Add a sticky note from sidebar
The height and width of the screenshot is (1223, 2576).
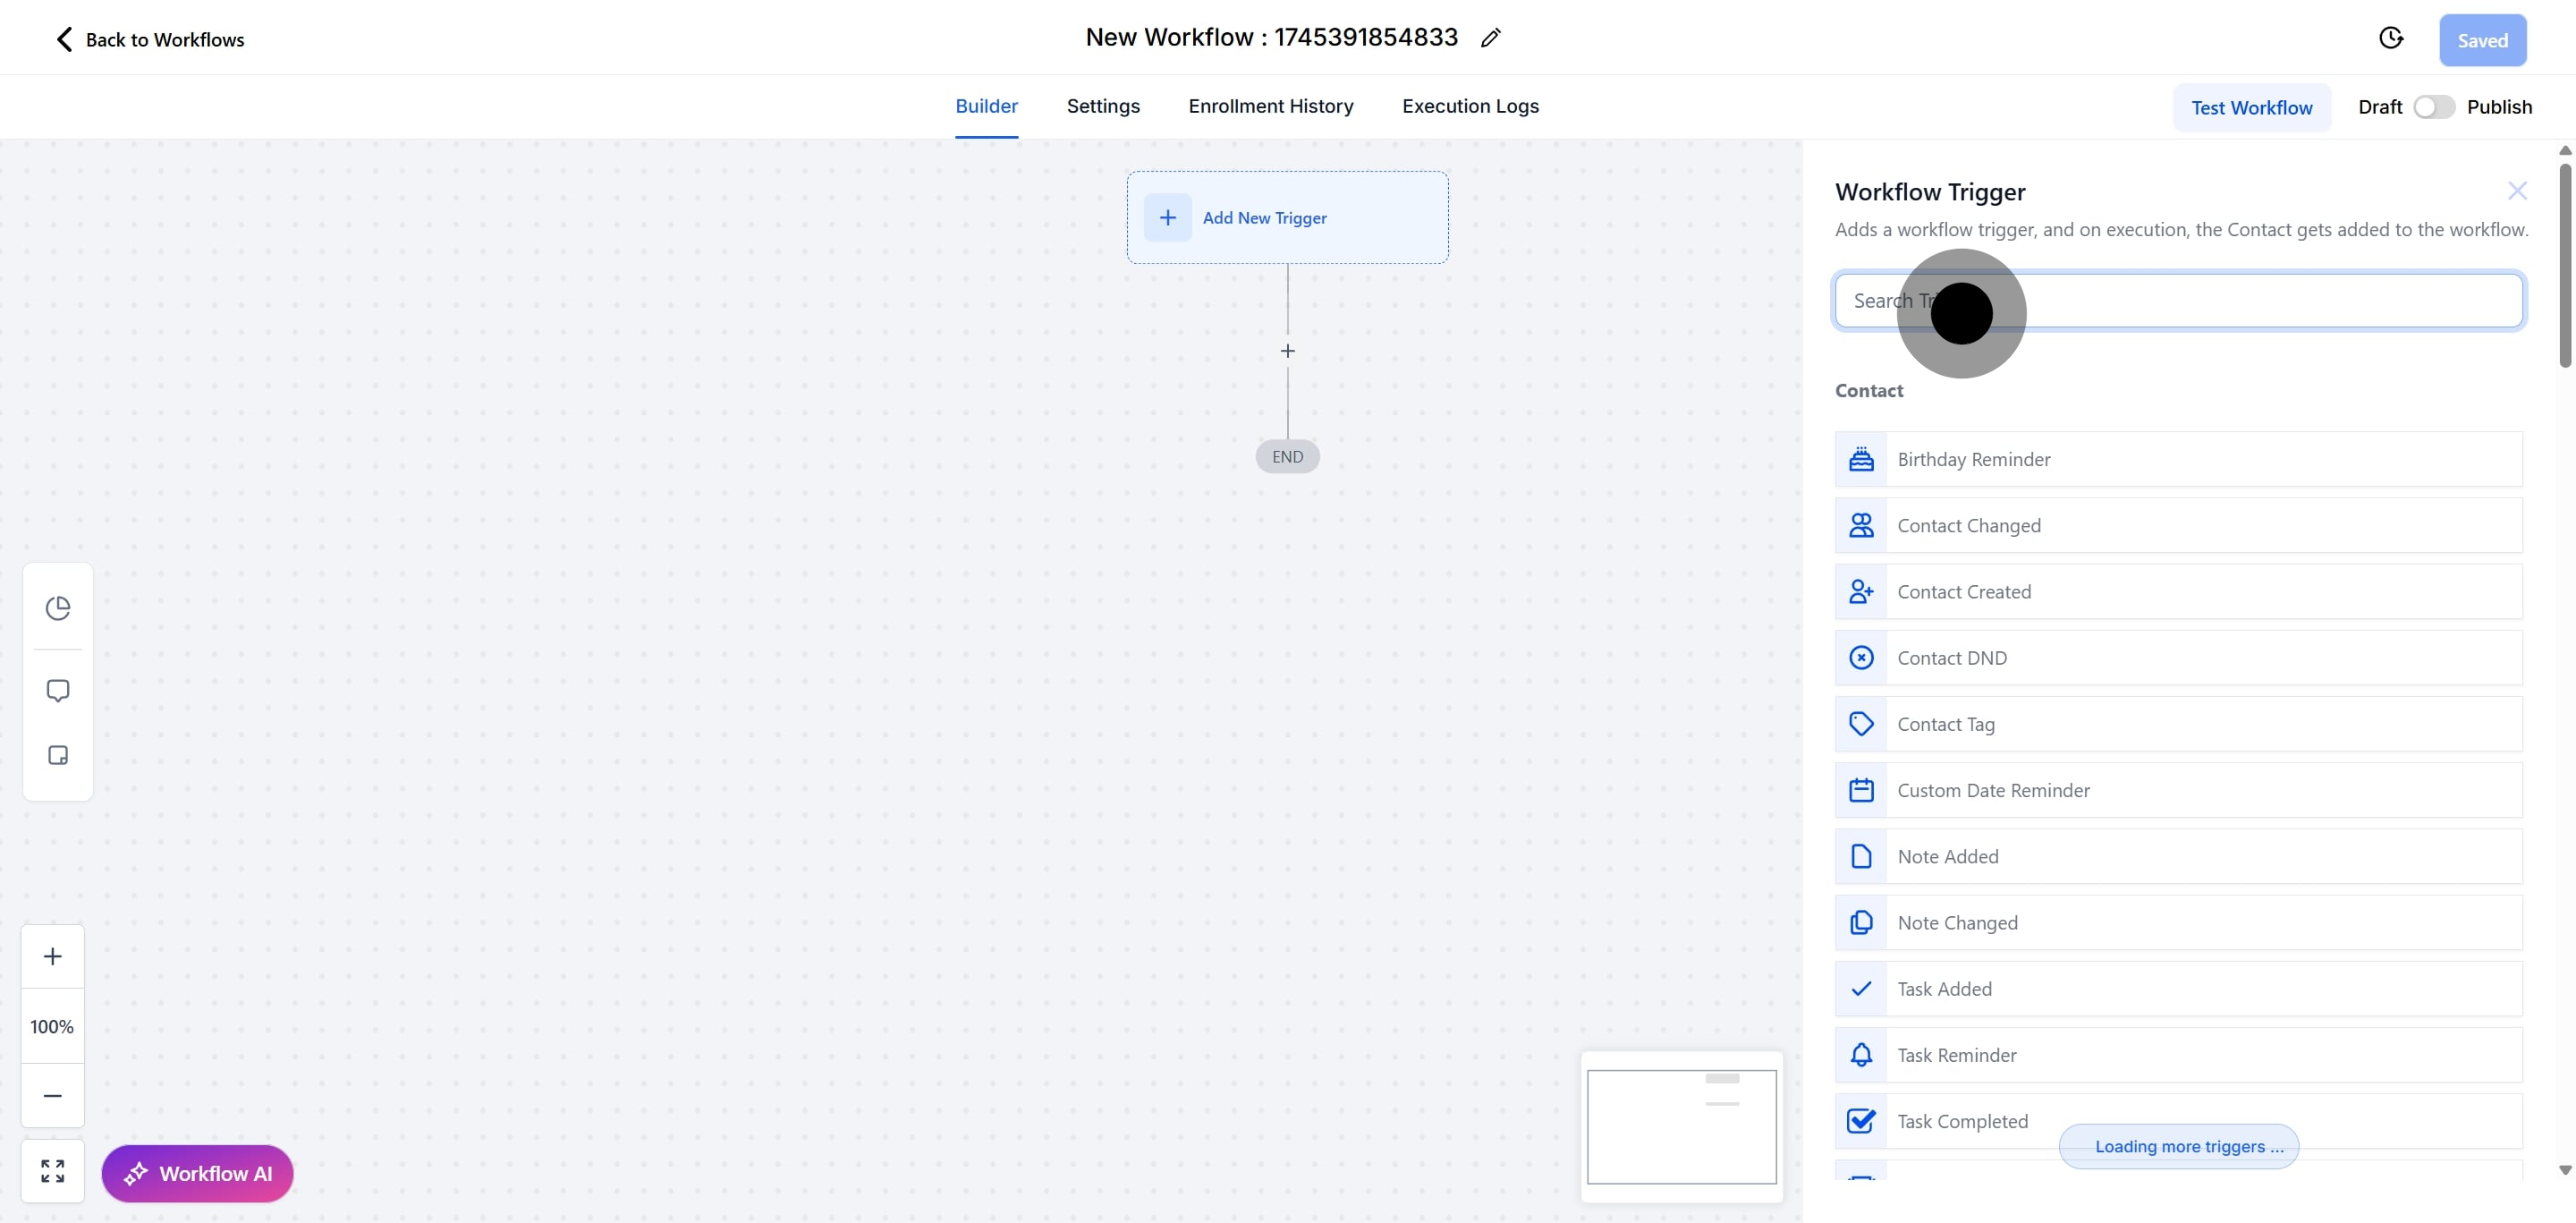[58, 755]
